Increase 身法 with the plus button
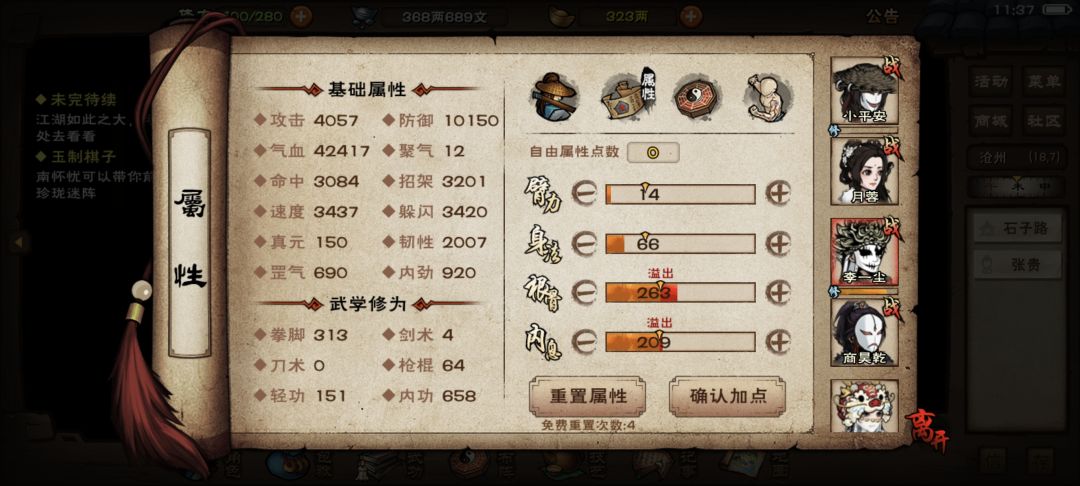Viewport: 1080px width, 486px height. [x=778, y=243]
